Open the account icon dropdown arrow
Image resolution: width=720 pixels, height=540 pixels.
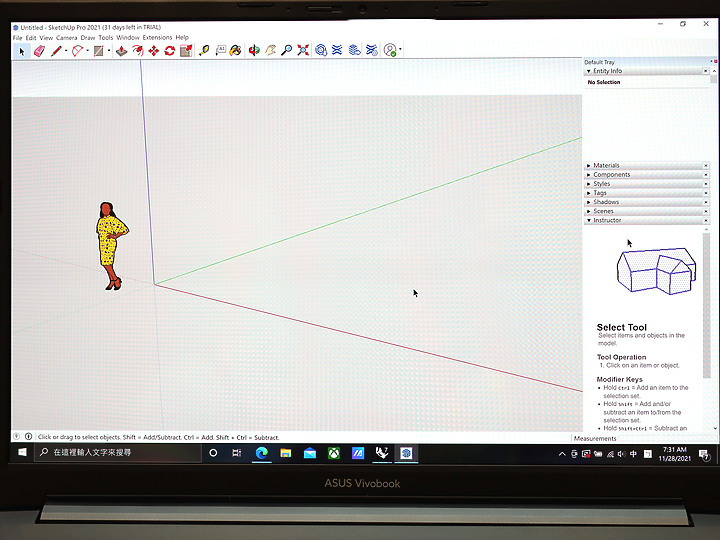[400, 49]
